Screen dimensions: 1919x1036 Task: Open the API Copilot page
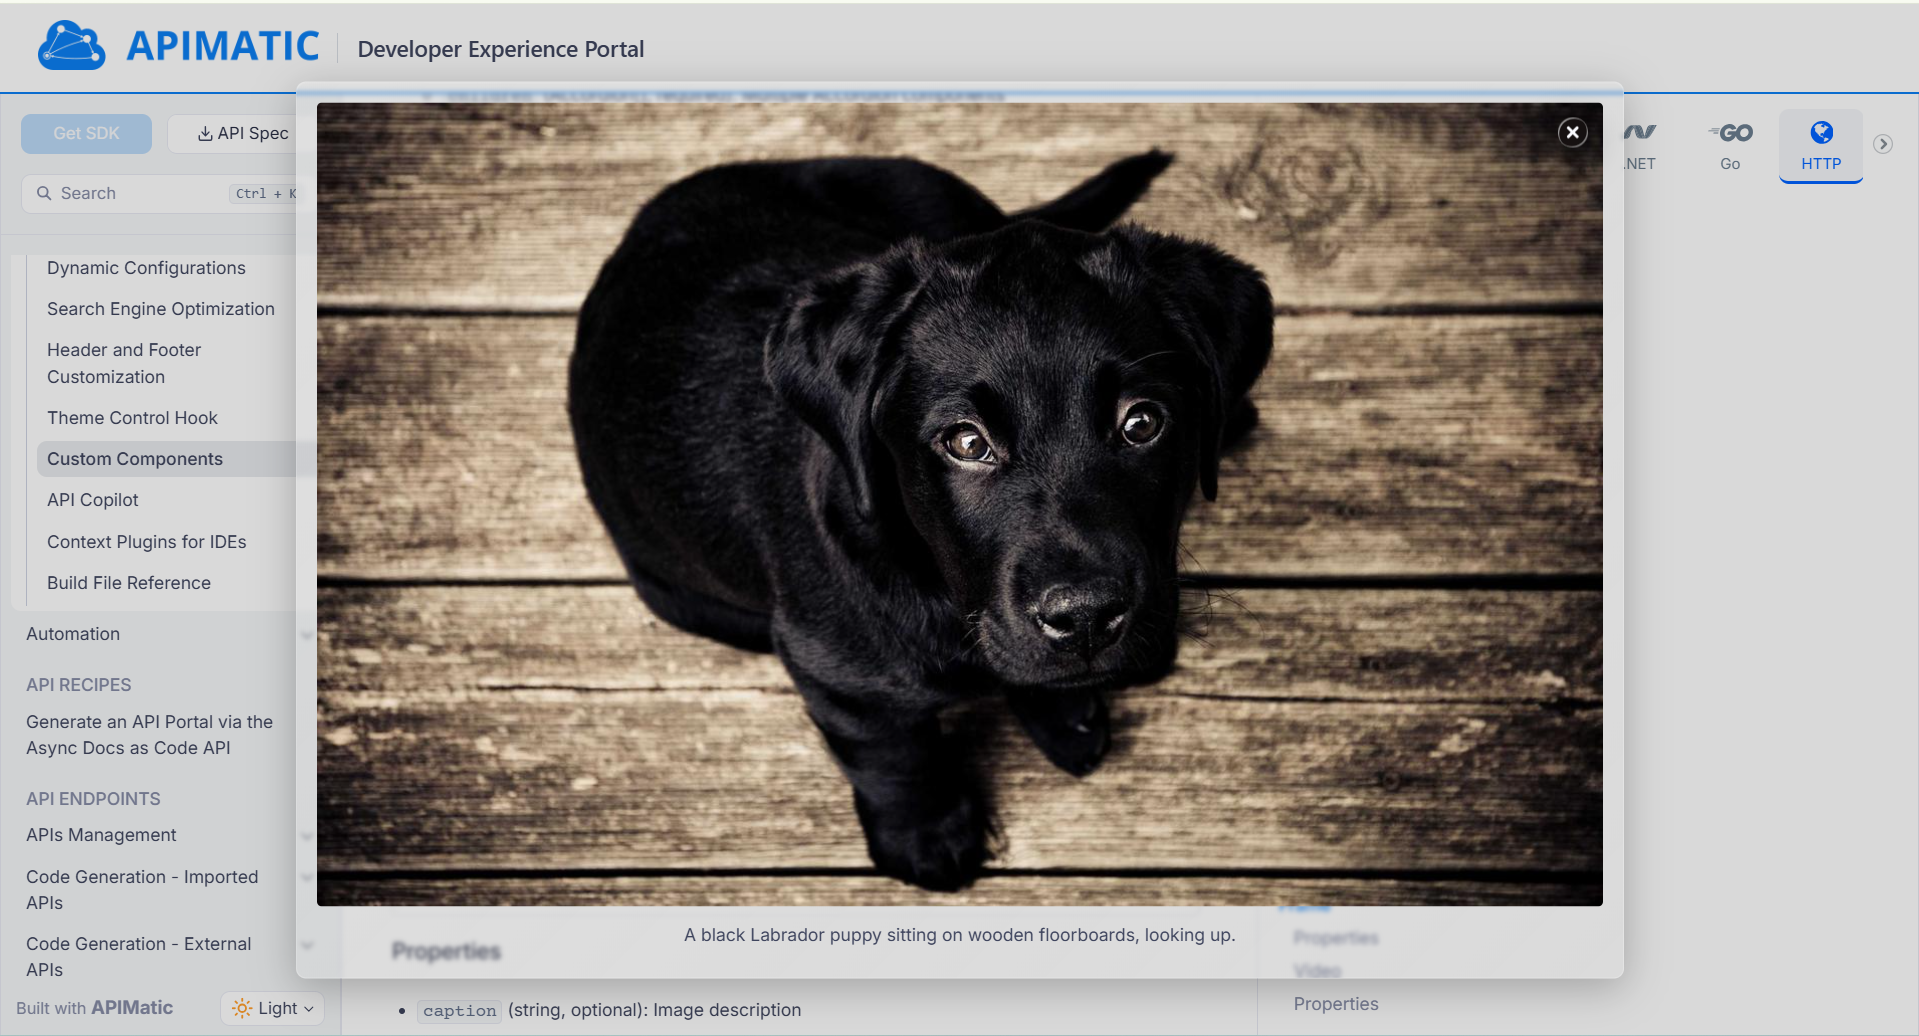(x=93, y=500)
